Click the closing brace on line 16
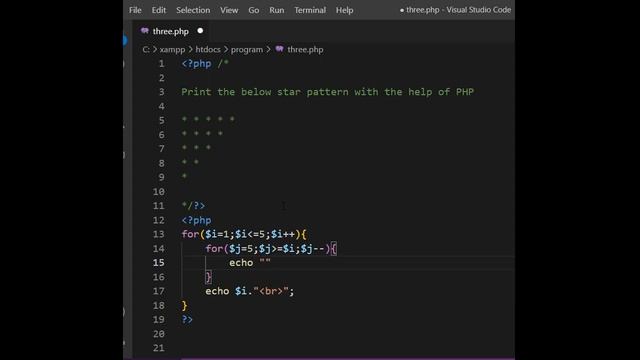The width and height of the screenshot is (640, 360). pyautogui.click(x=209, y=277)
